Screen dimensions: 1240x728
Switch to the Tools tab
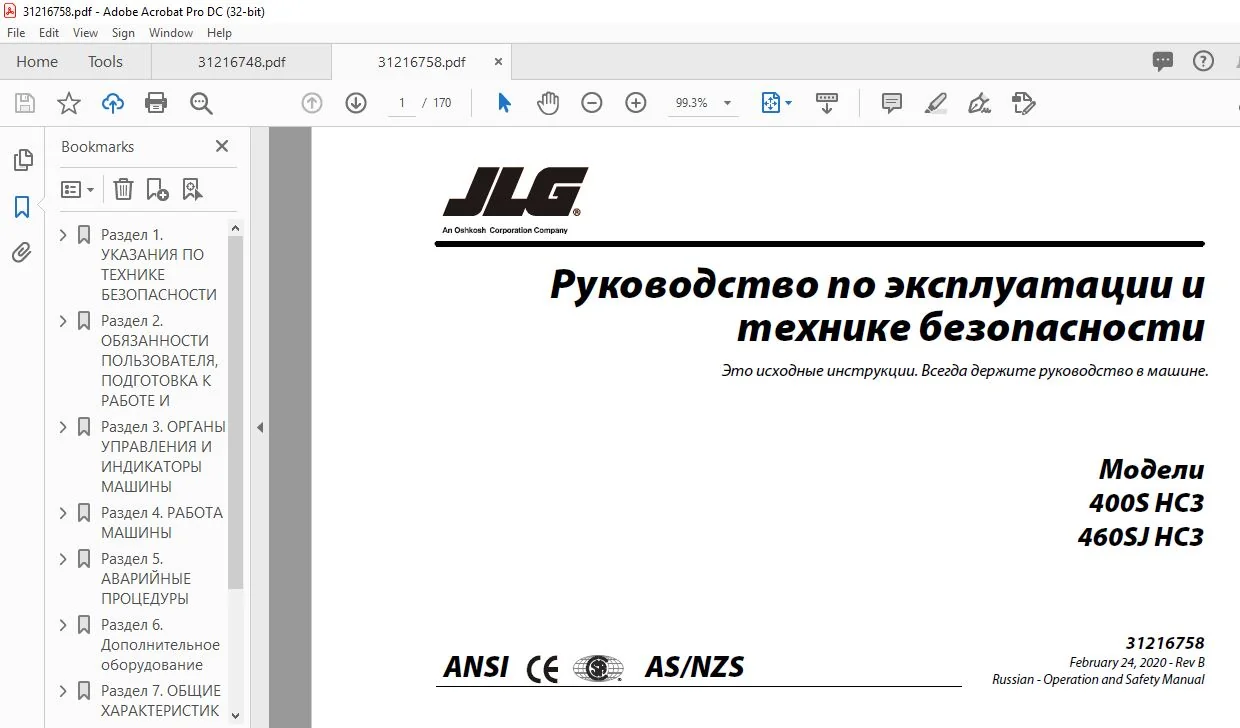[105, 61]
